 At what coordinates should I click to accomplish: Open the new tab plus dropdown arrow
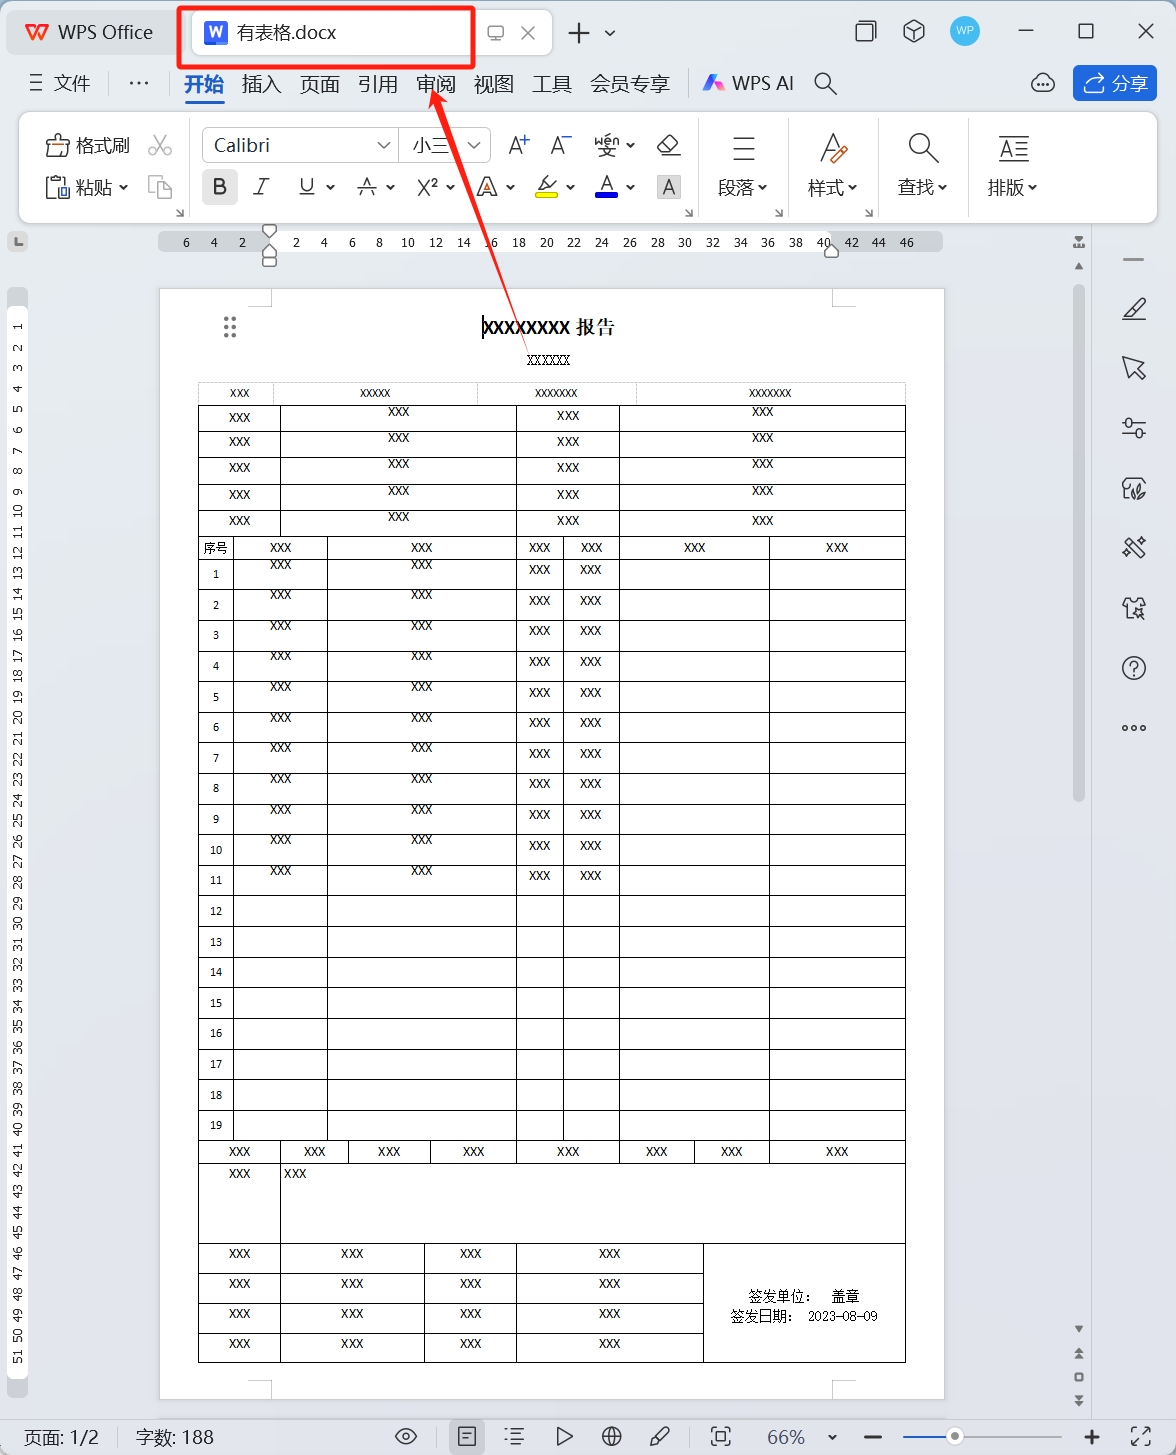pyautogui.click(x=610, y=33)
